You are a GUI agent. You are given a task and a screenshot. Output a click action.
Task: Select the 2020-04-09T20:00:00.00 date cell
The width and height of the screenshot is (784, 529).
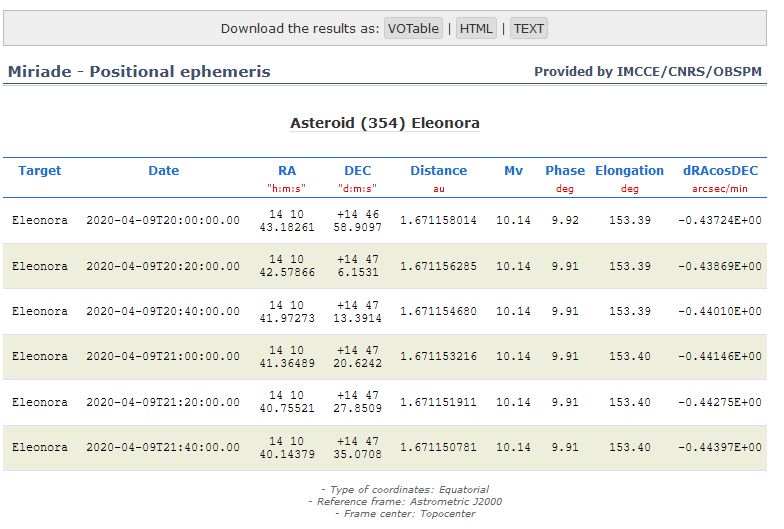[x=163, y=220]
